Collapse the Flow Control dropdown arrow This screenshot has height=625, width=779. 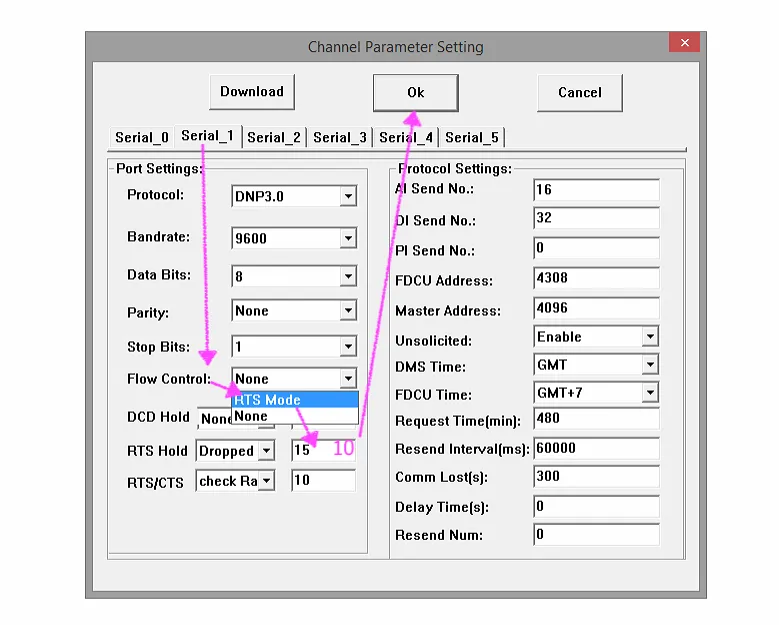click(348, 379)
